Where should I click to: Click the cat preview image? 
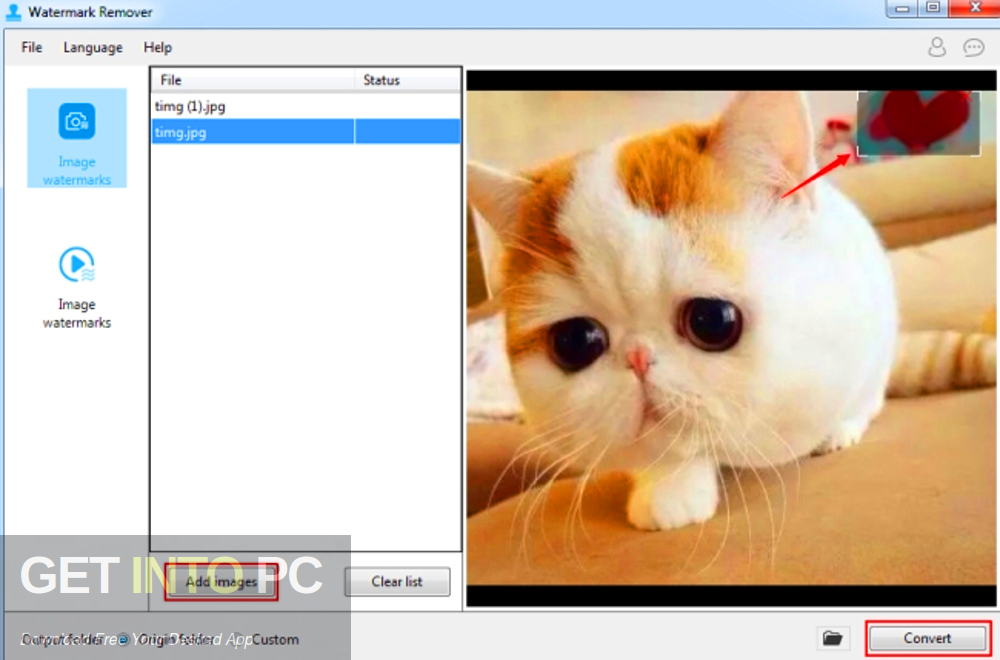pos(731,337)
